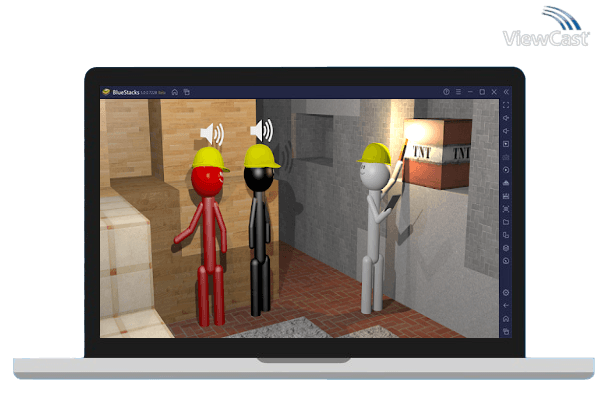Image resolution: width=602 pixels, height=414 pixels.
Task: Click the black stickman character
Action: (261, 230)
